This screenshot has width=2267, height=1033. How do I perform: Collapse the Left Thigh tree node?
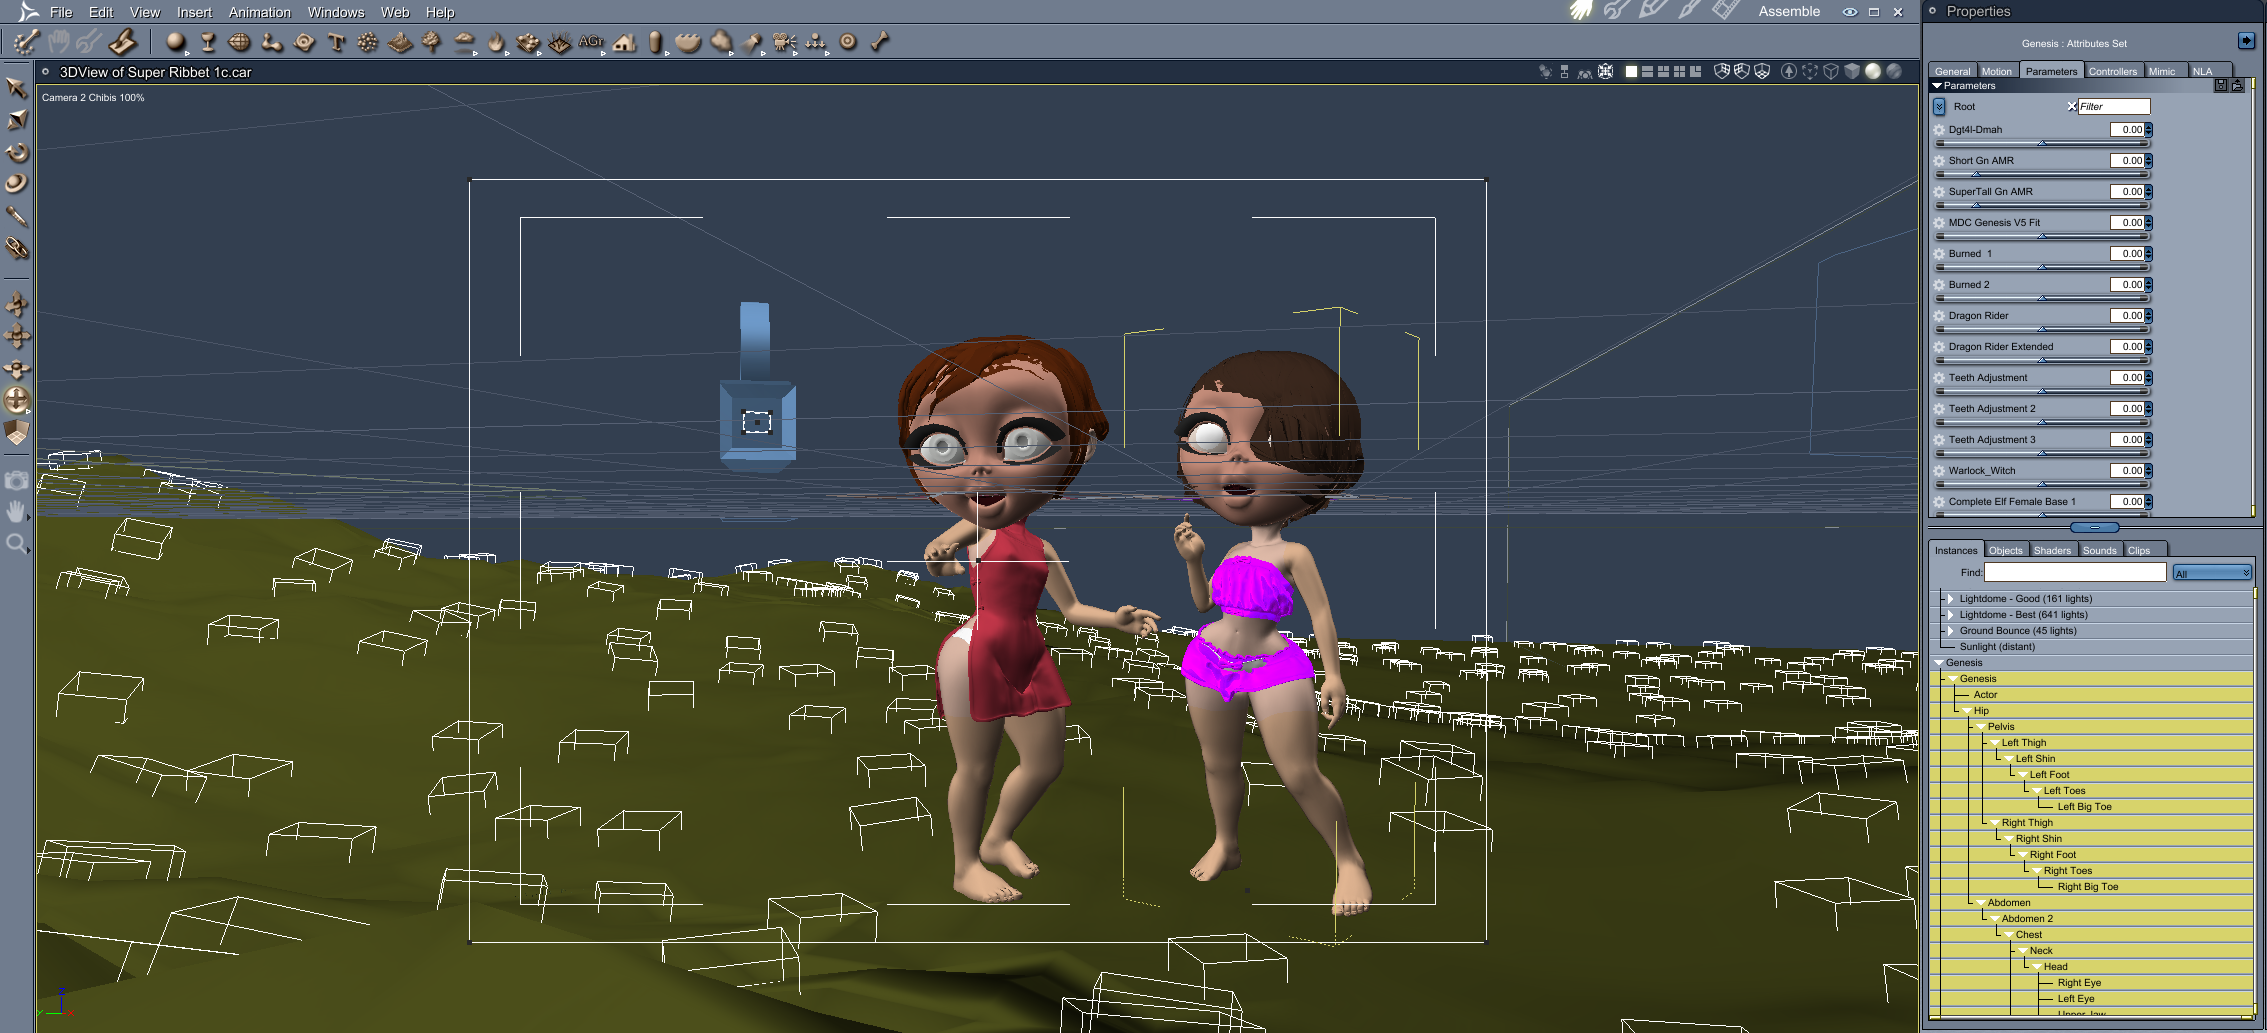coord(1995,743)
